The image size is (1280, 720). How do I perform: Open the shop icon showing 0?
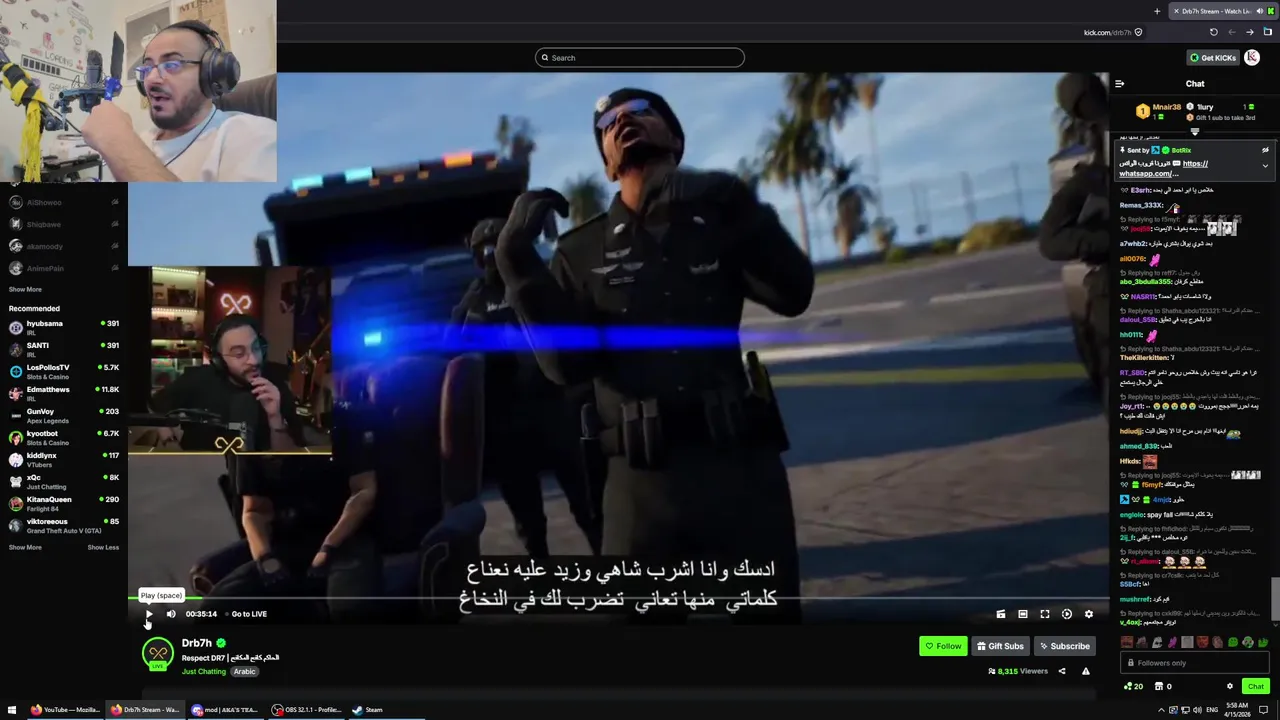pos(1163,686)
